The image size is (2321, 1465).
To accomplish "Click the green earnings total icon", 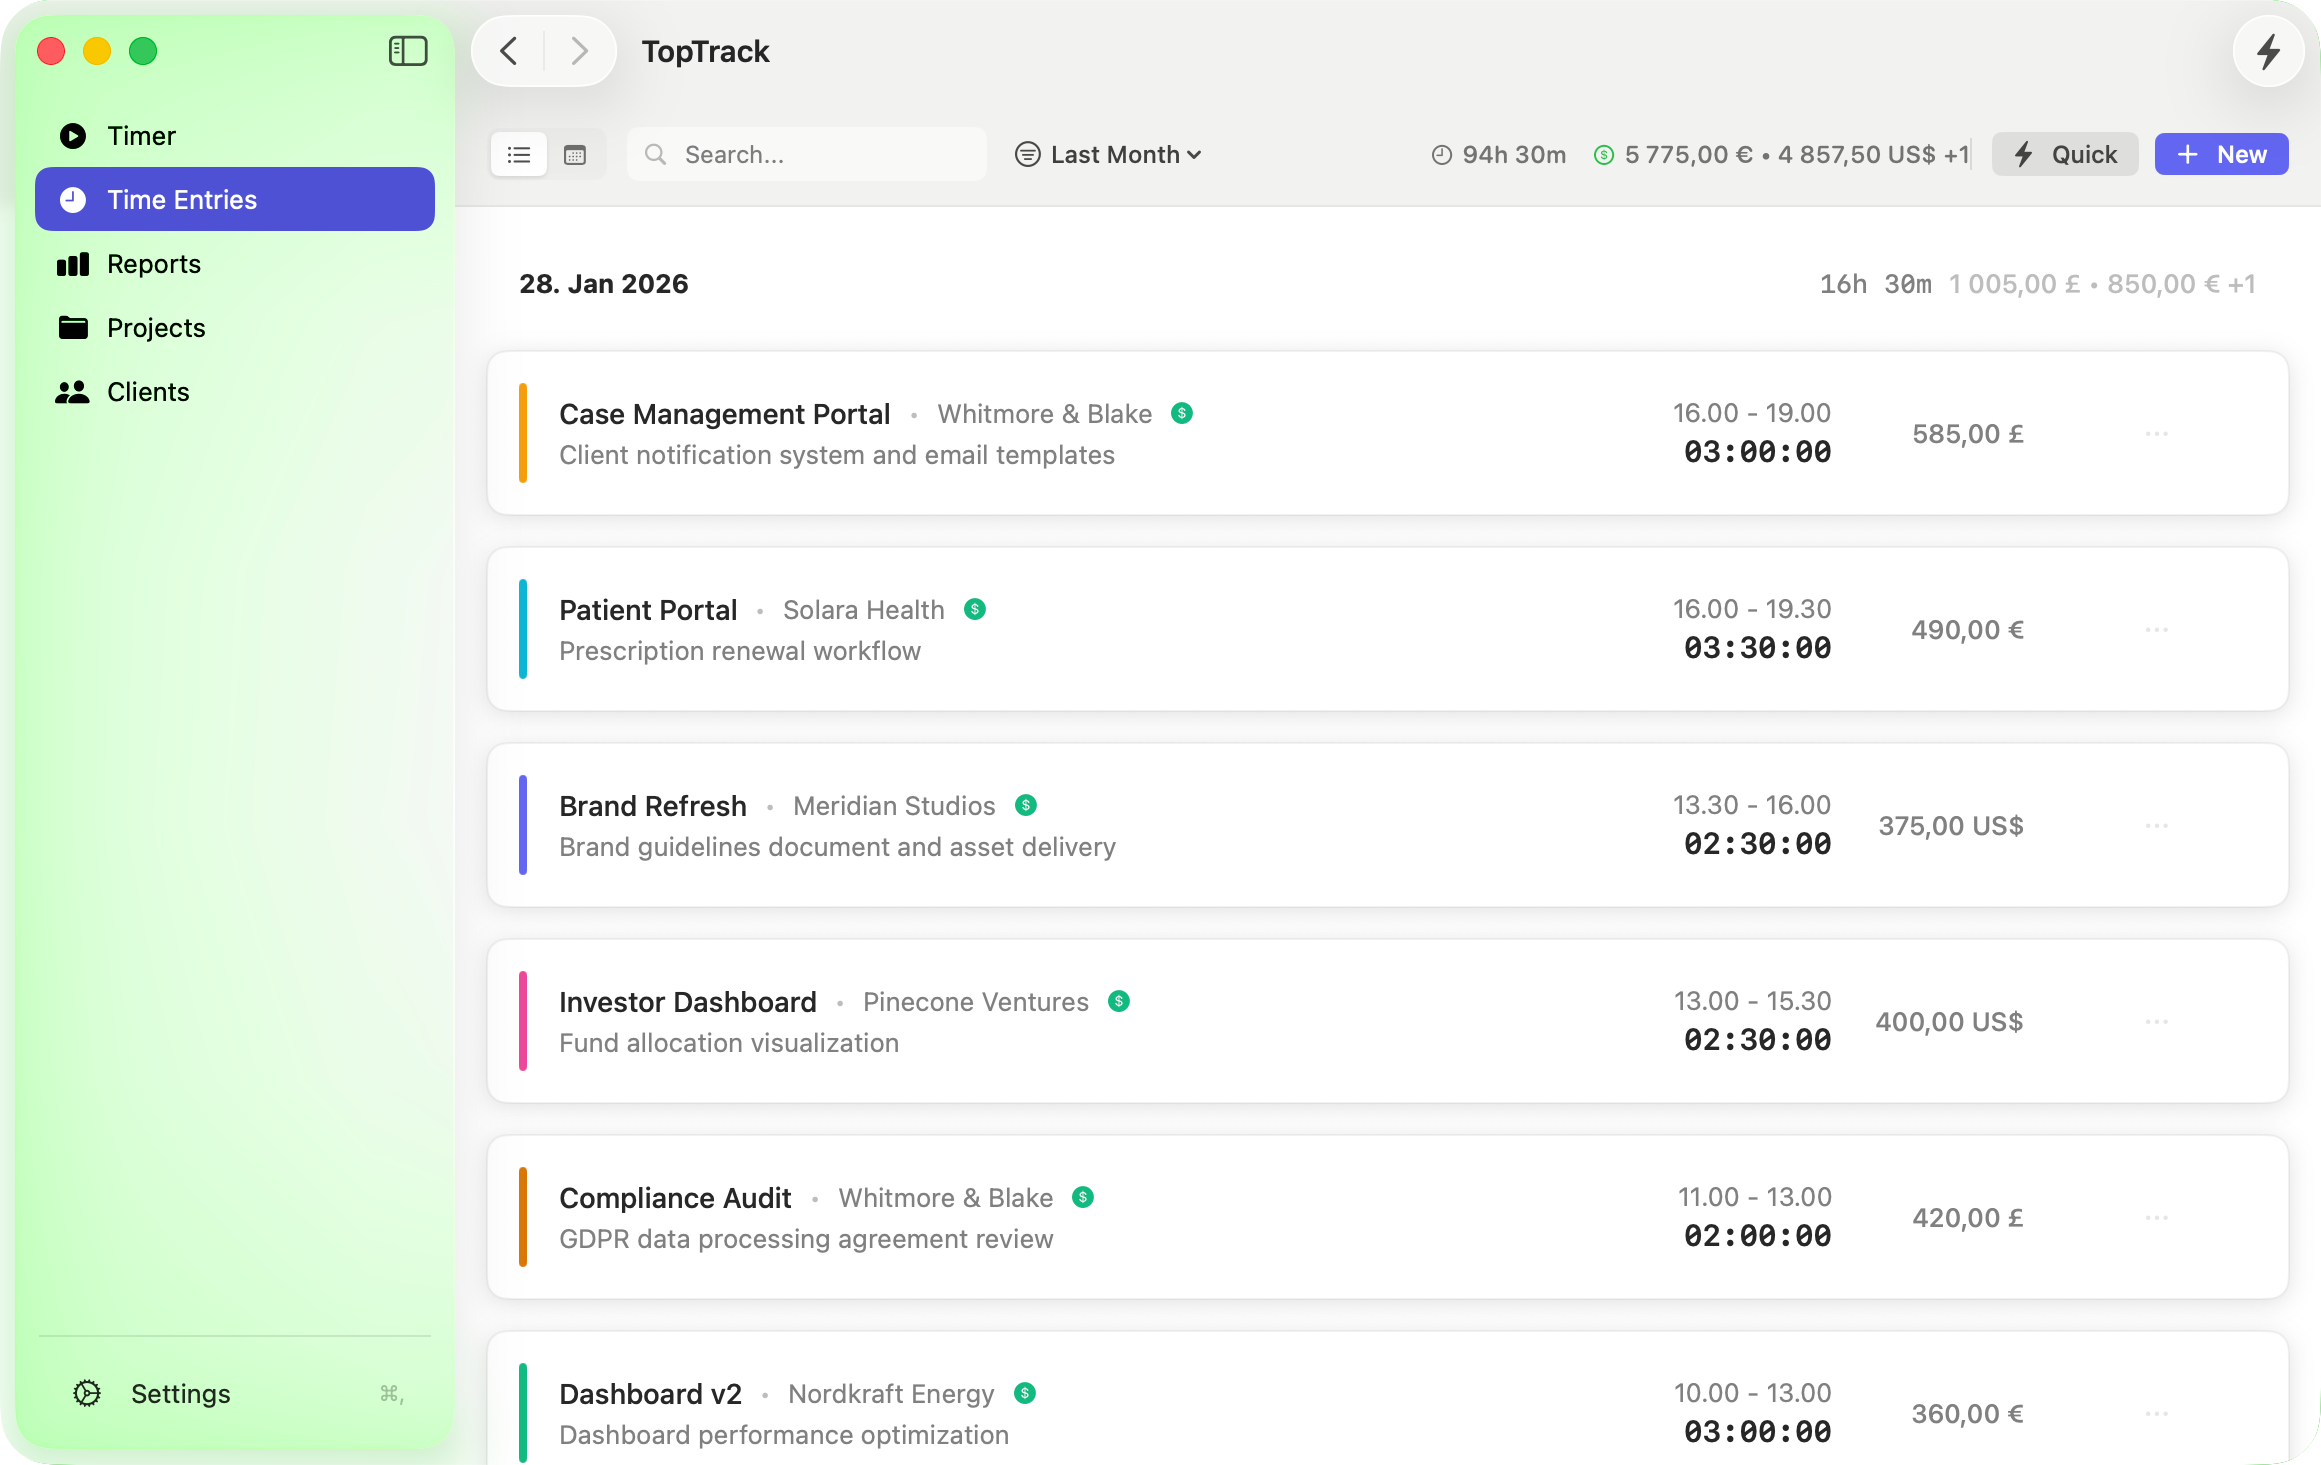I will (x=1604, y=155).
